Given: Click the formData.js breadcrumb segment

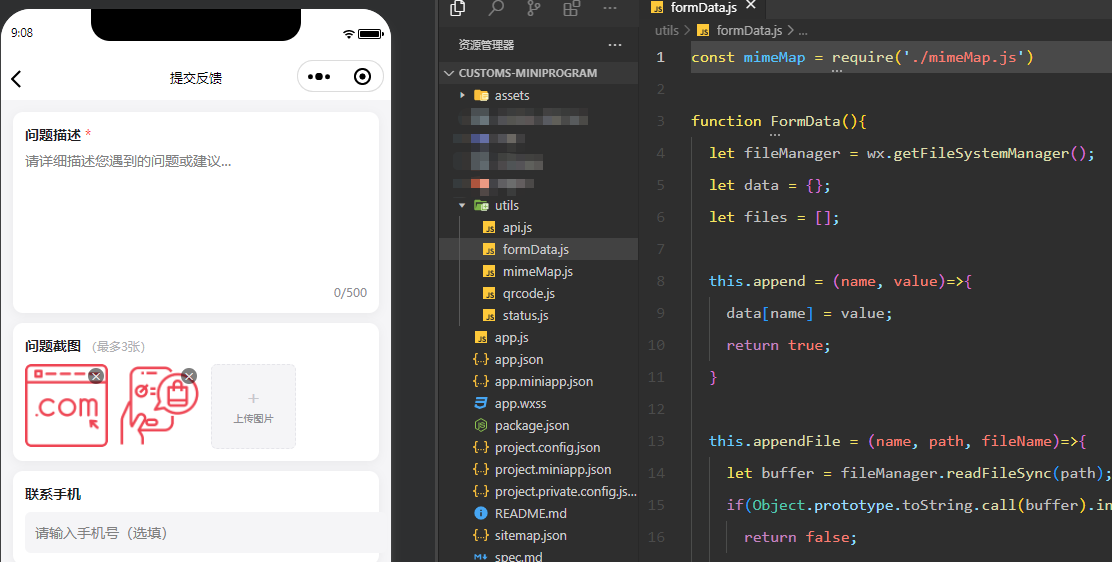Looking at the screenshot, I should coord(749,31).
